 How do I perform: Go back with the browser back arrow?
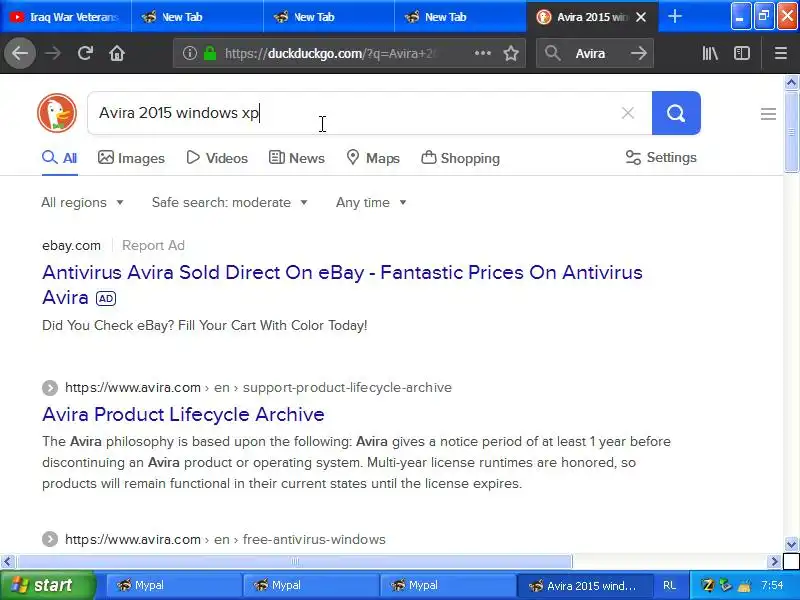pyautogui.click(x=20, y=53)
